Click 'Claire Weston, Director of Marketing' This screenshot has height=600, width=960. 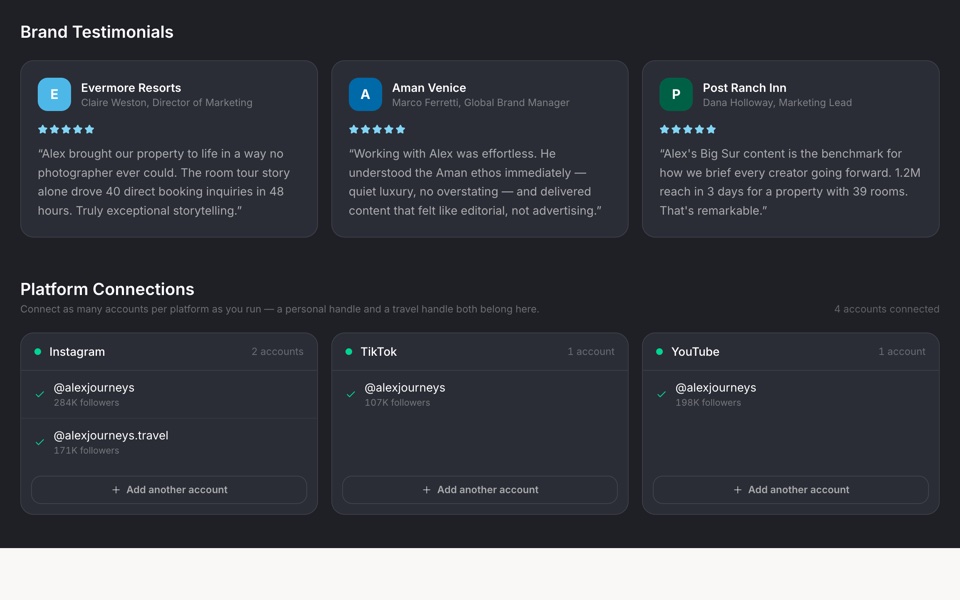click(x=167, y=103)
